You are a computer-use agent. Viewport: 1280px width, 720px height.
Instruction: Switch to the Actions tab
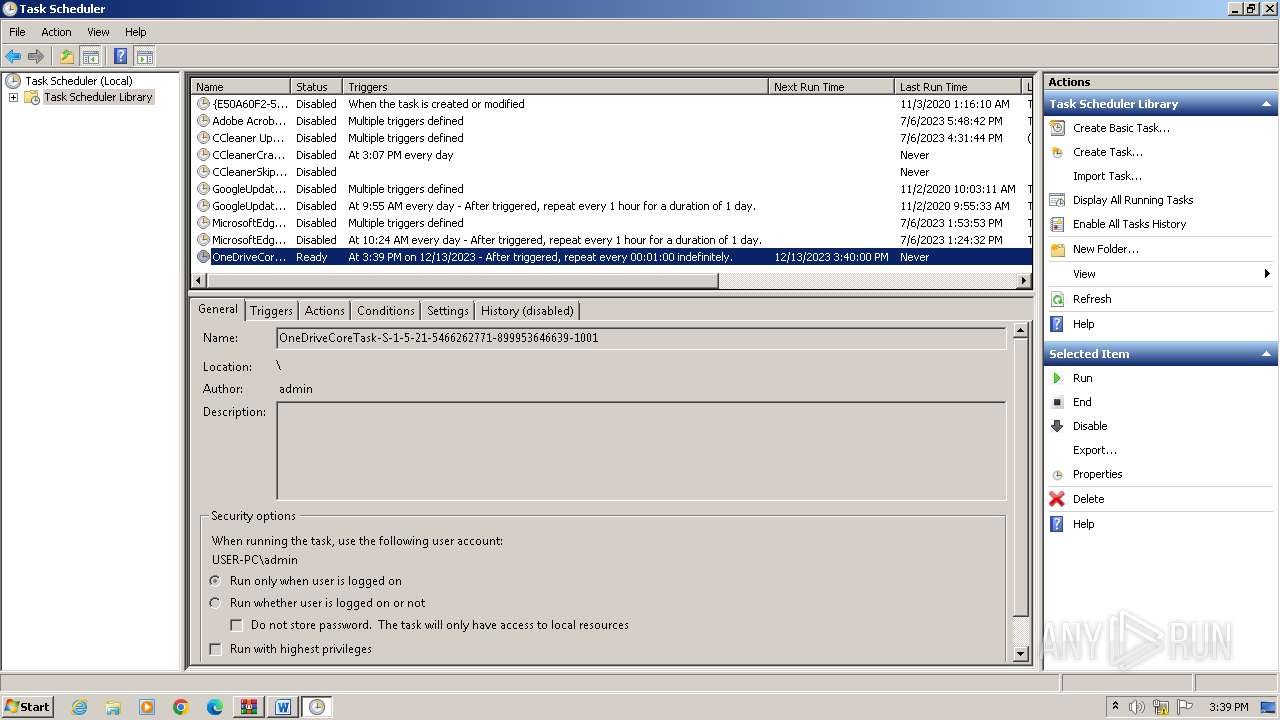[324, 311]
